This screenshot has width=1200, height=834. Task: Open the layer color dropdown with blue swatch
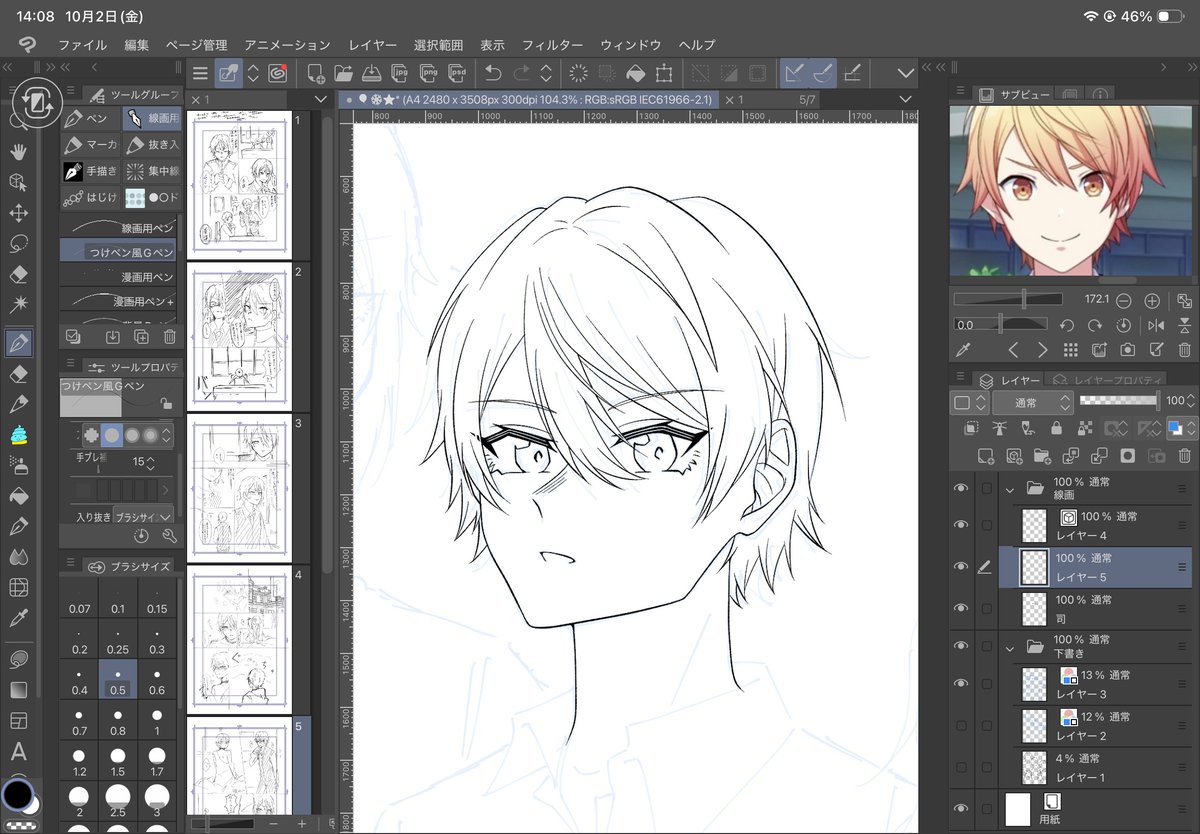1180,428
